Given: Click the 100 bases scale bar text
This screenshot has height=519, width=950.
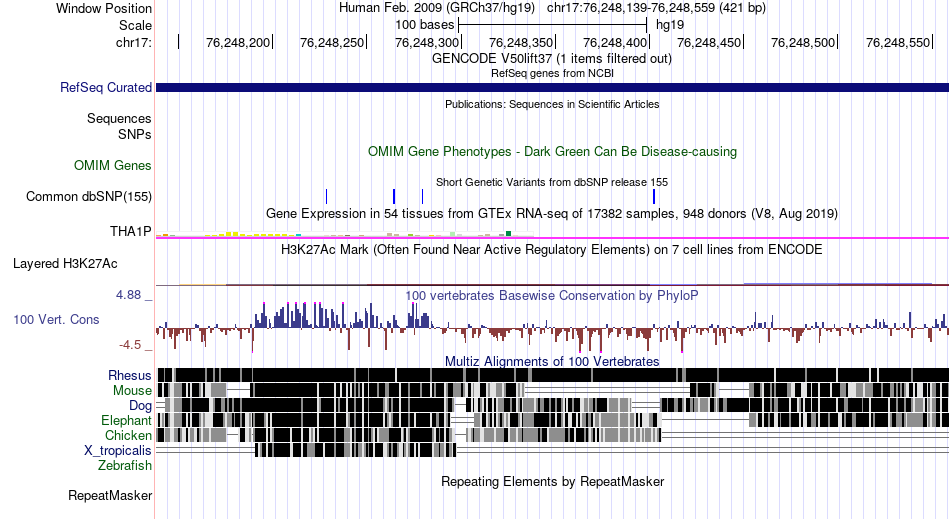Looking at the screenshot, I should tap(425, 25).
